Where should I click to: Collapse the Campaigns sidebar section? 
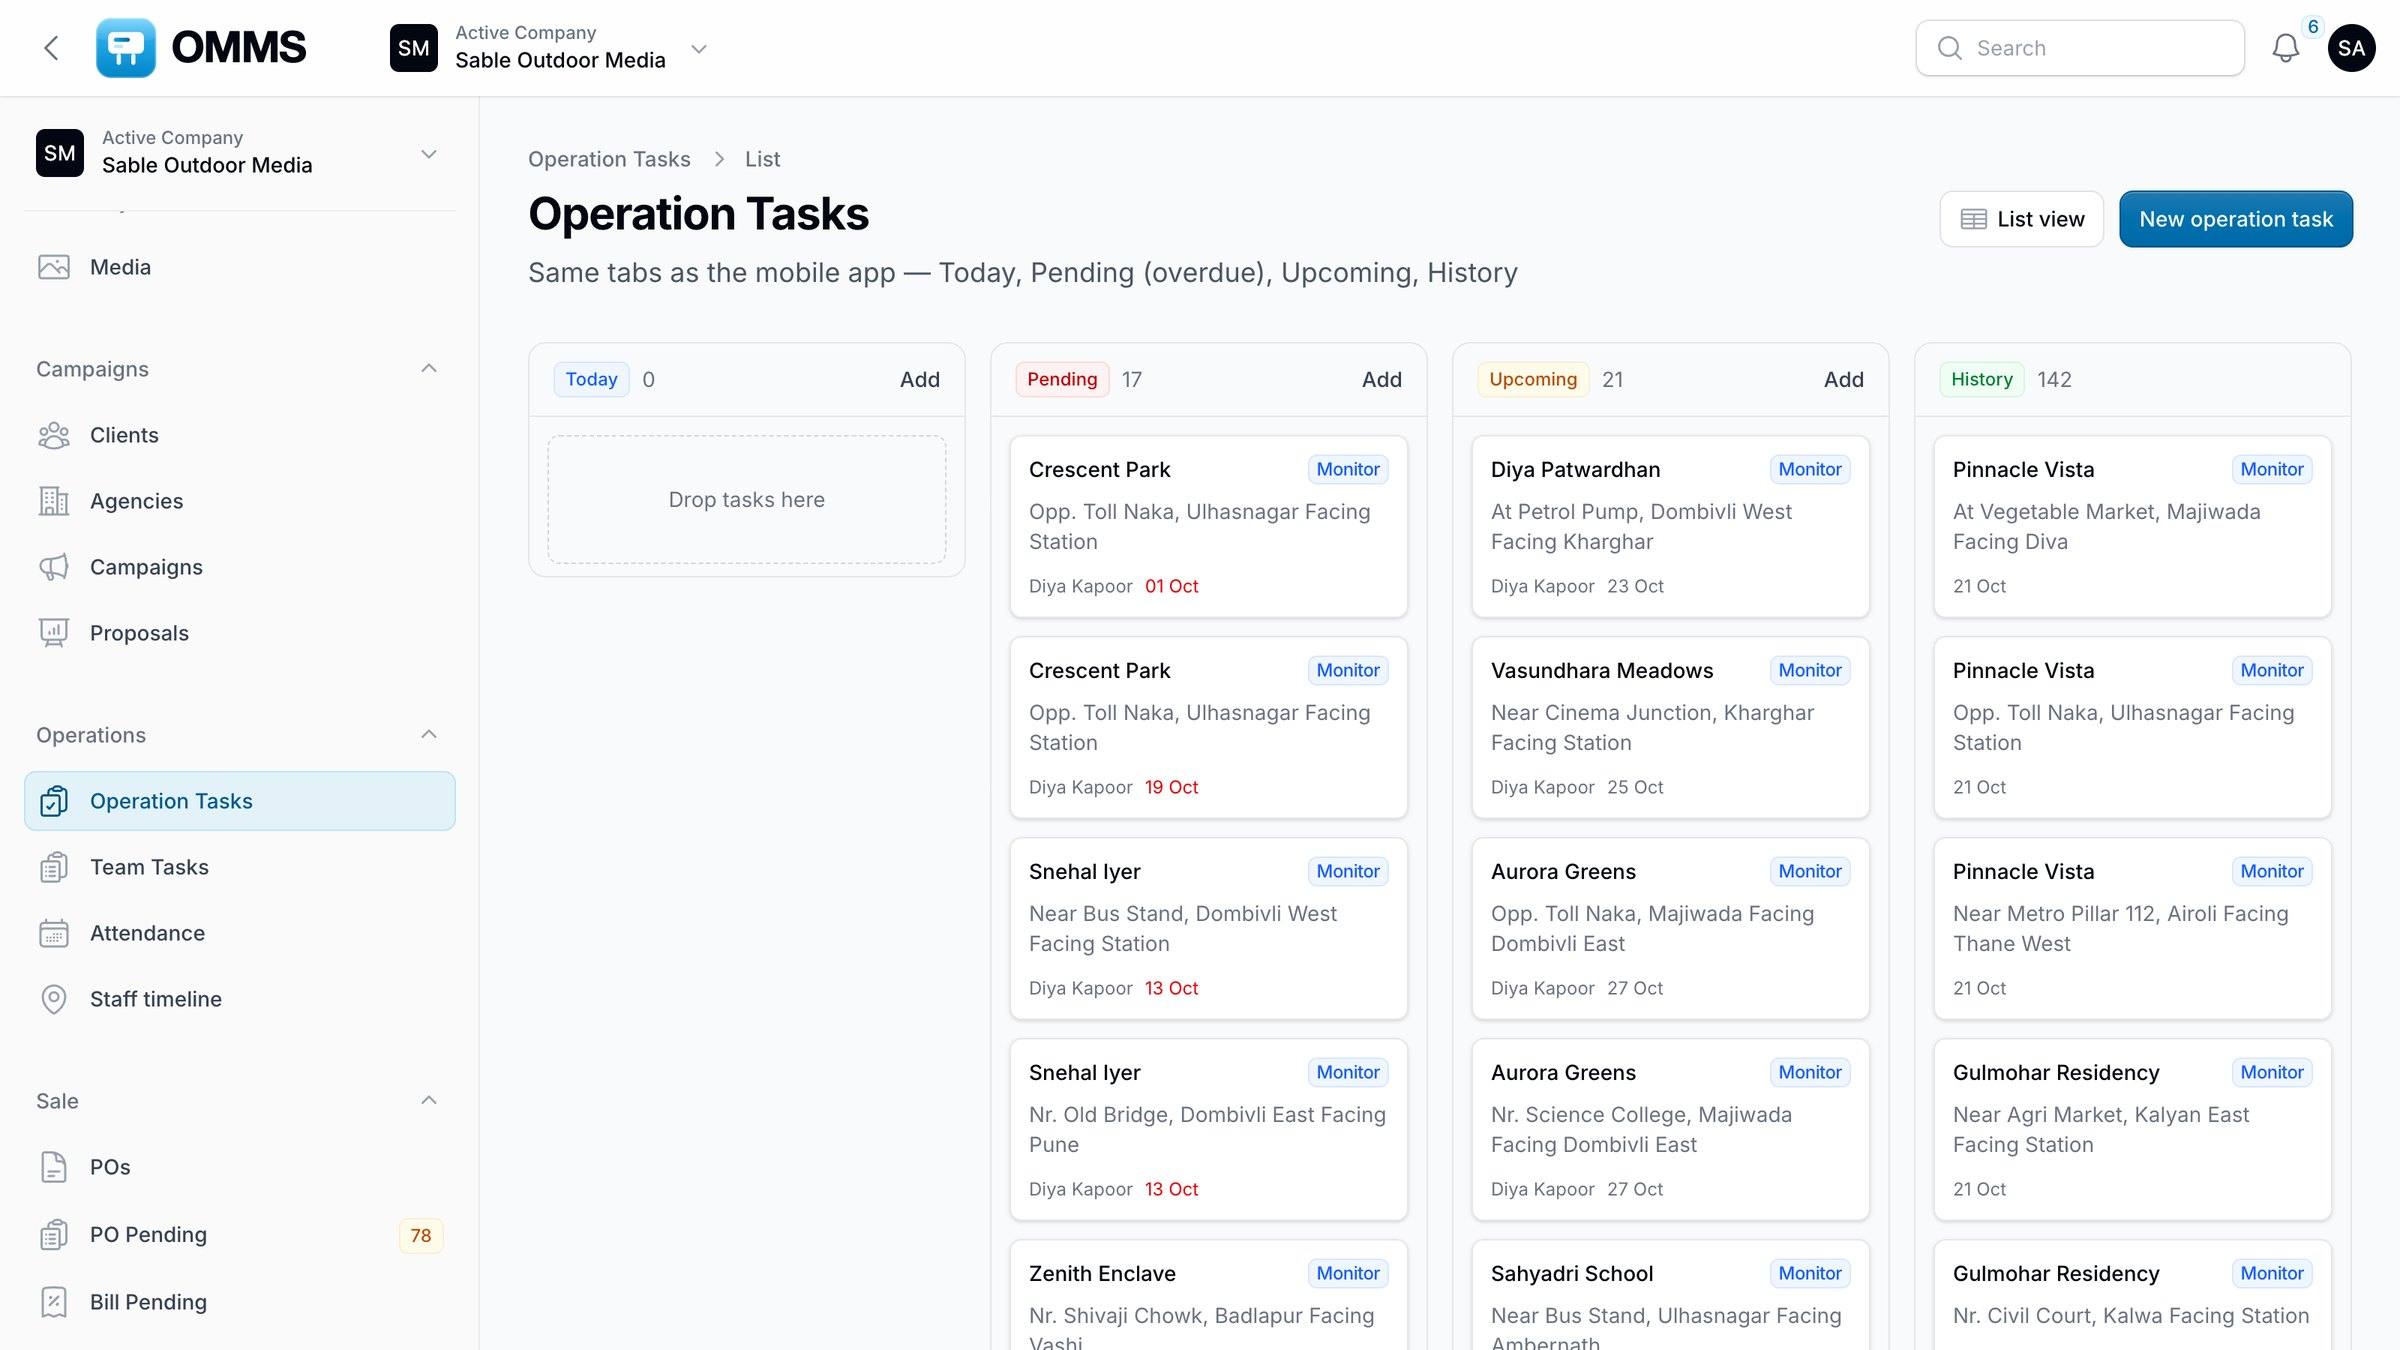pos(429,369)
